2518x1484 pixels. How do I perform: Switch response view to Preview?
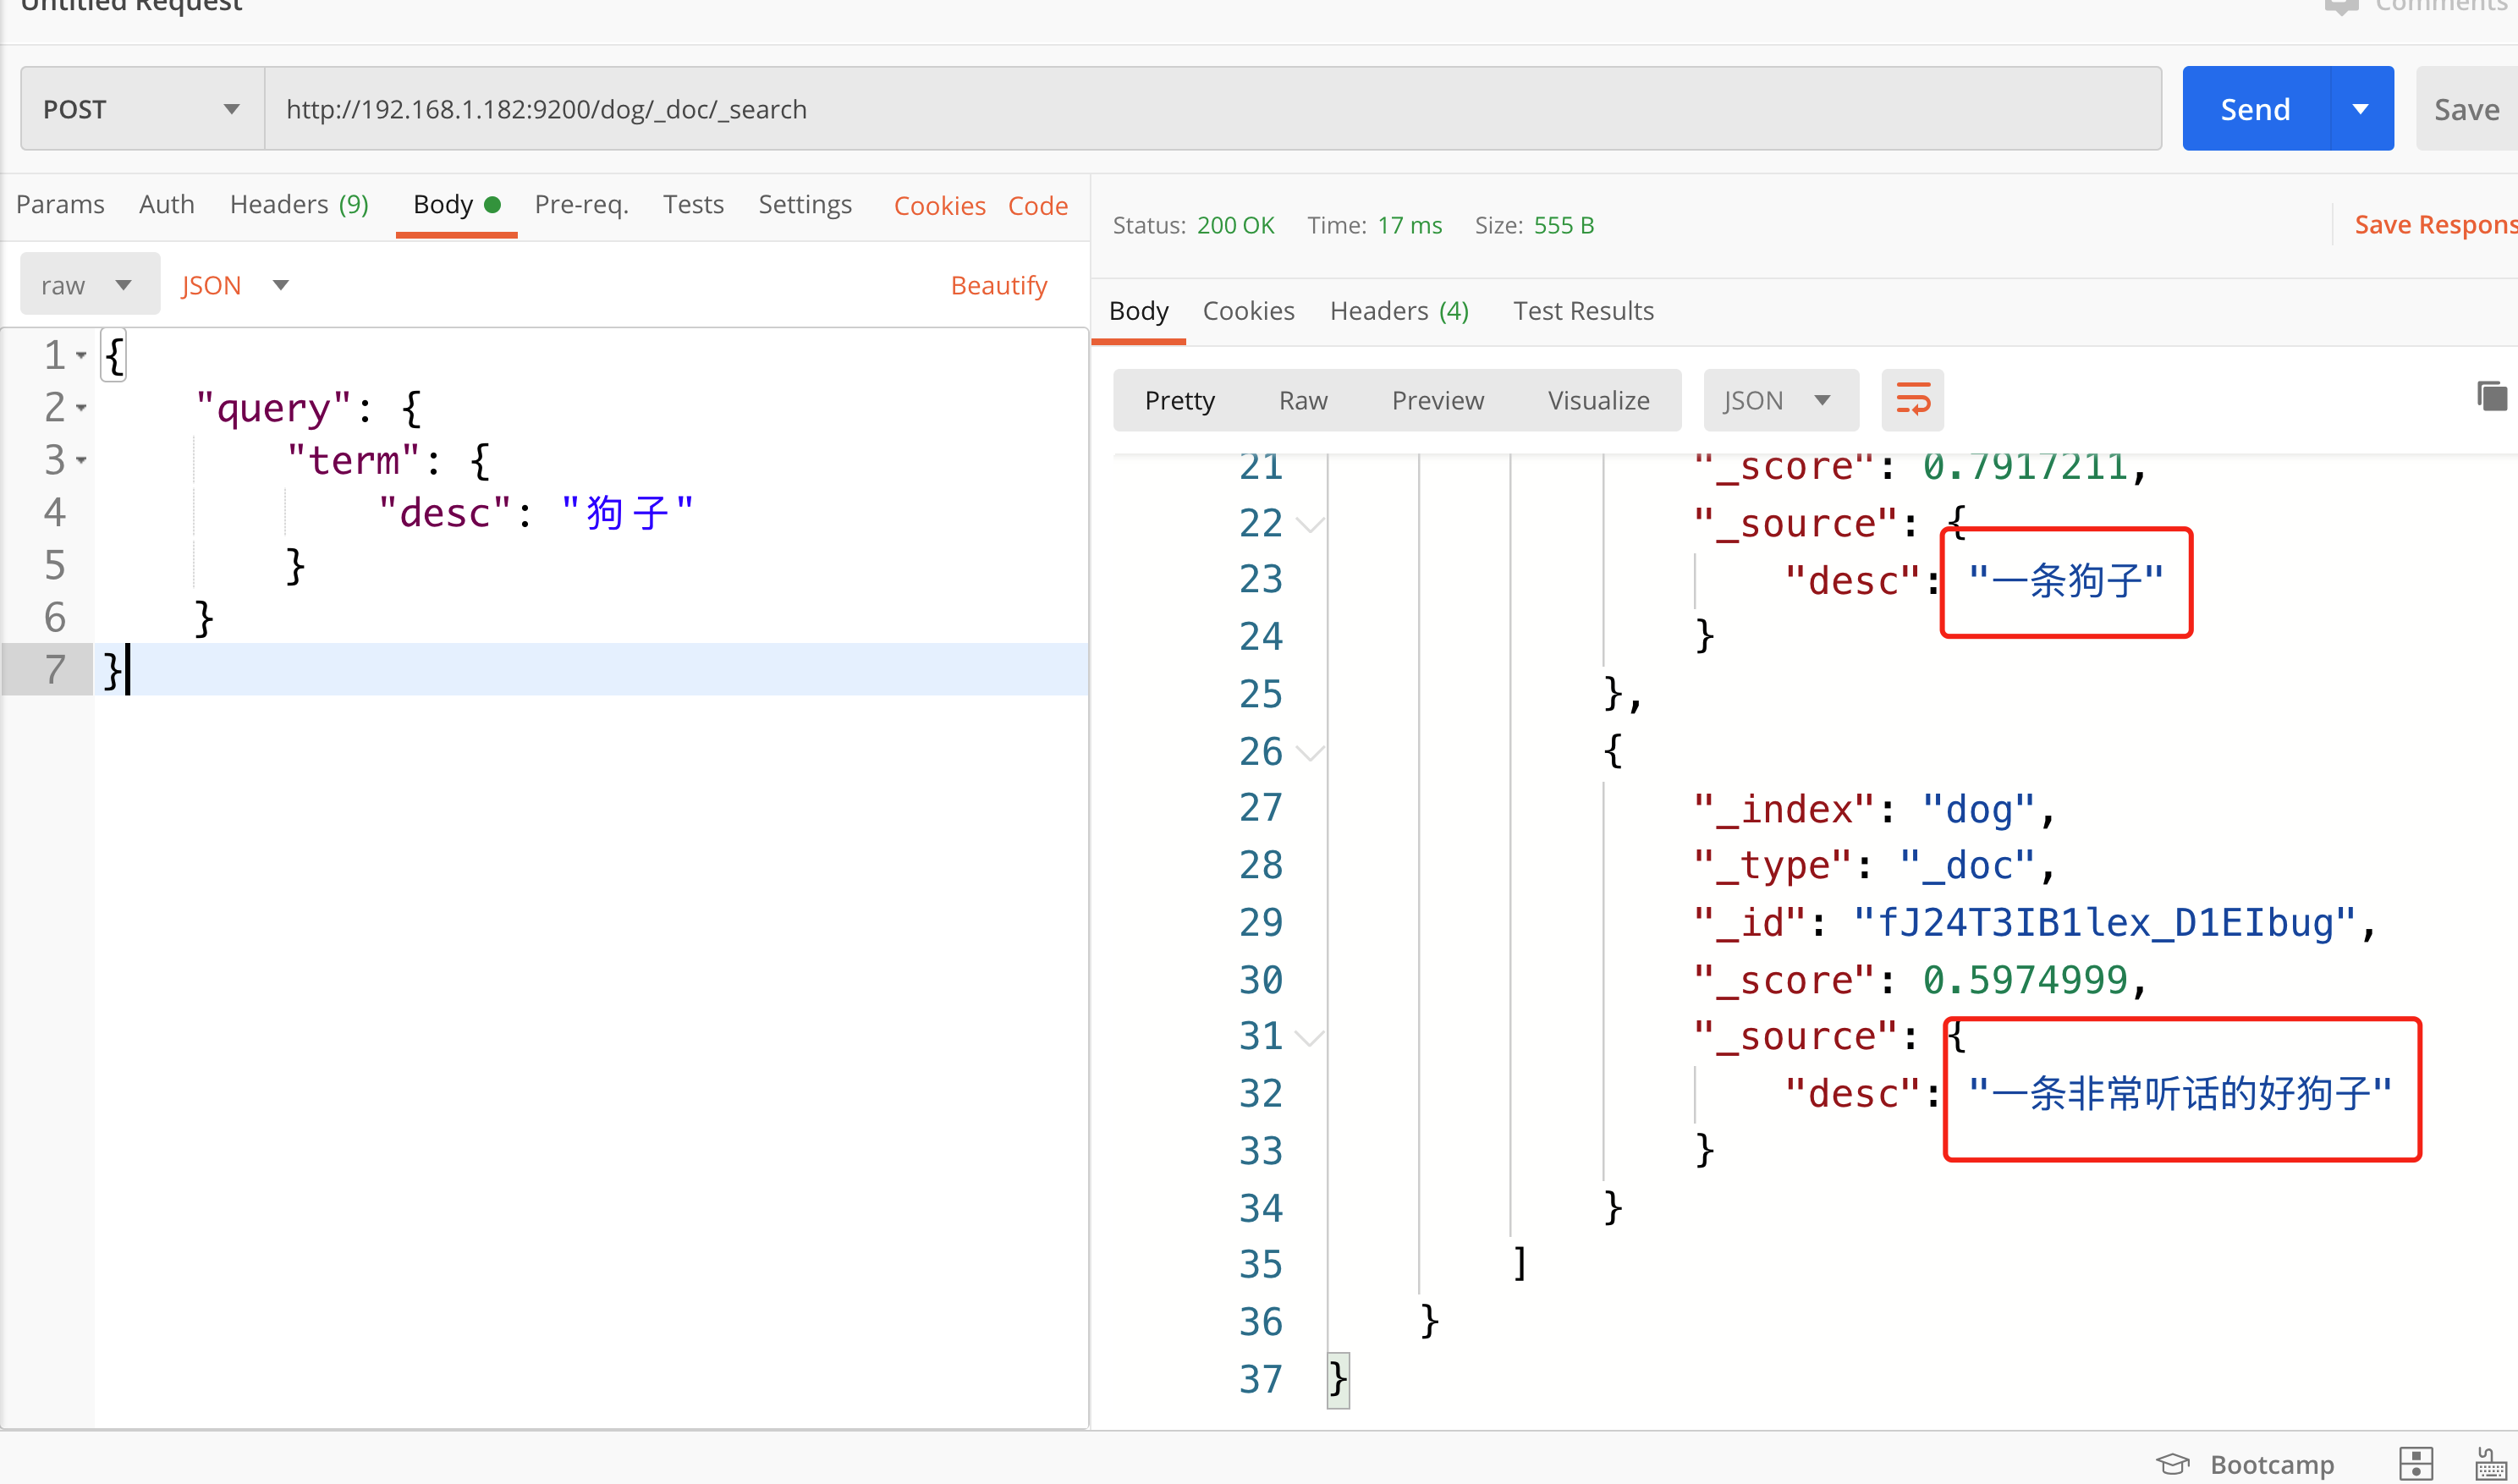point(1437,400)
